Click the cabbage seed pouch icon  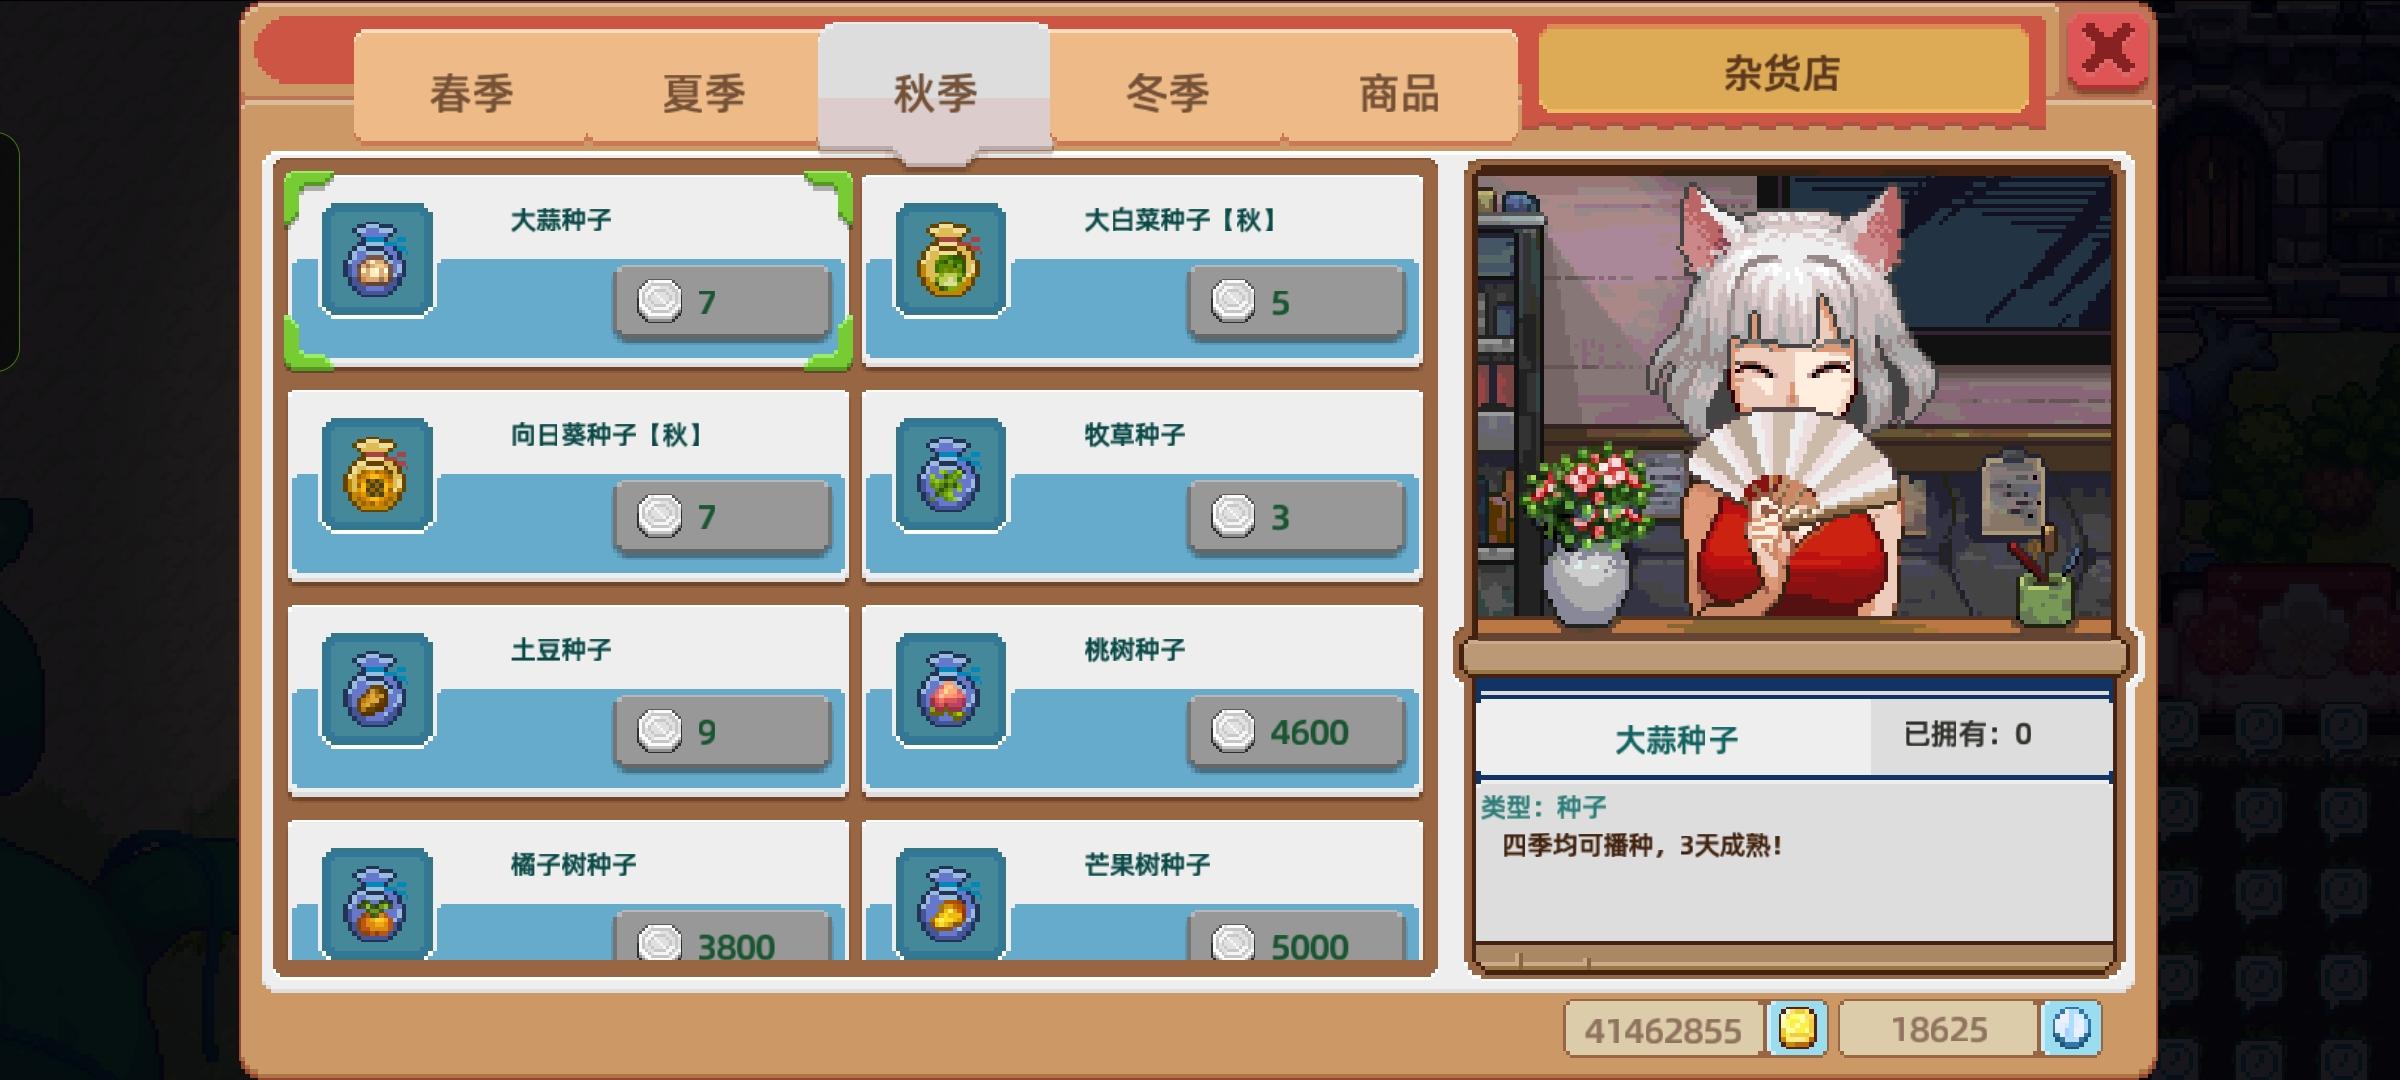(x=951, y=260)
